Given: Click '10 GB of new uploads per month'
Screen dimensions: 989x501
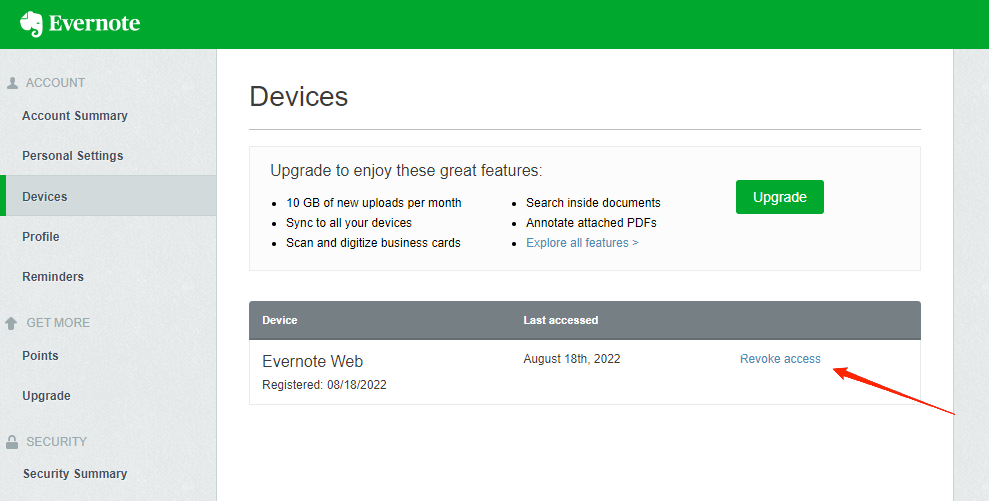Looking at the screenshot, I should [373, 203].
